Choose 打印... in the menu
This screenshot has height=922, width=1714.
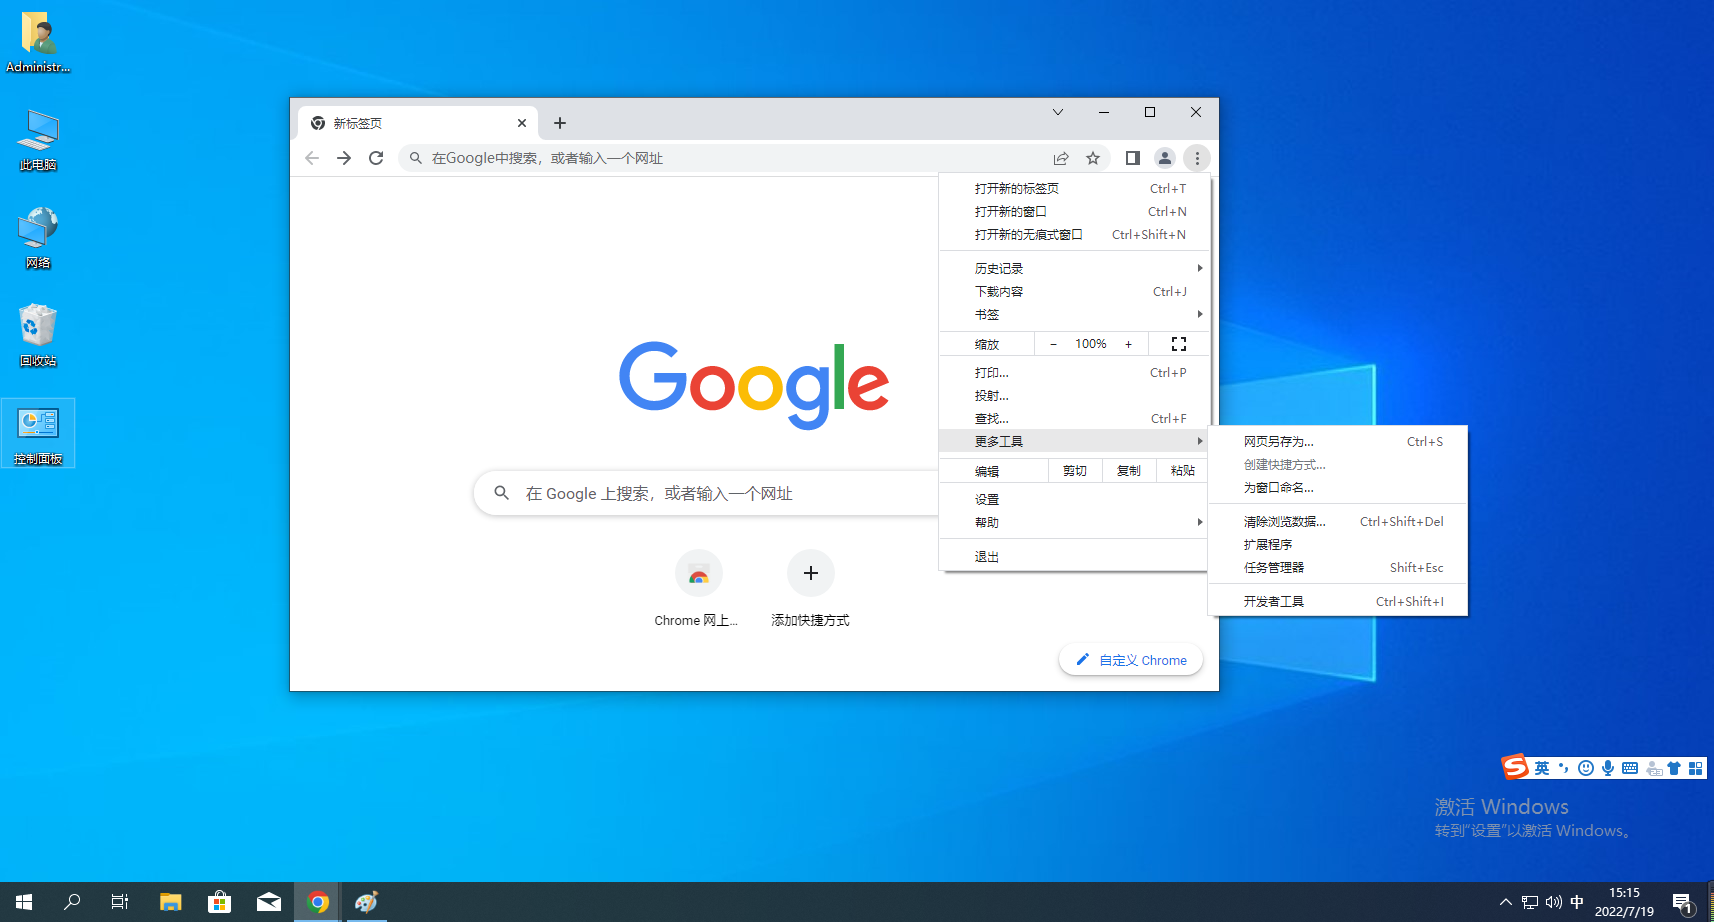coord(1073,372)
